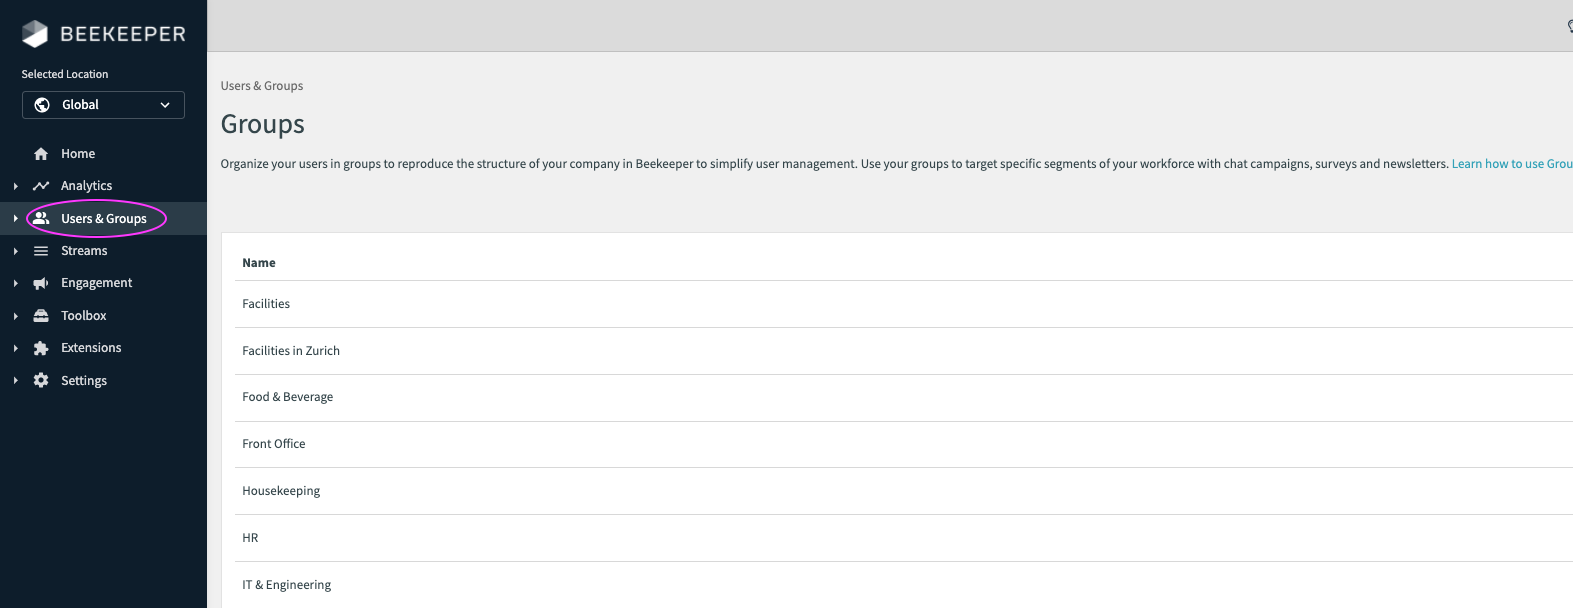Expand the Engagement submenu arrow
Viewport: 1573px width, 608px height.
tap(16, 284)
